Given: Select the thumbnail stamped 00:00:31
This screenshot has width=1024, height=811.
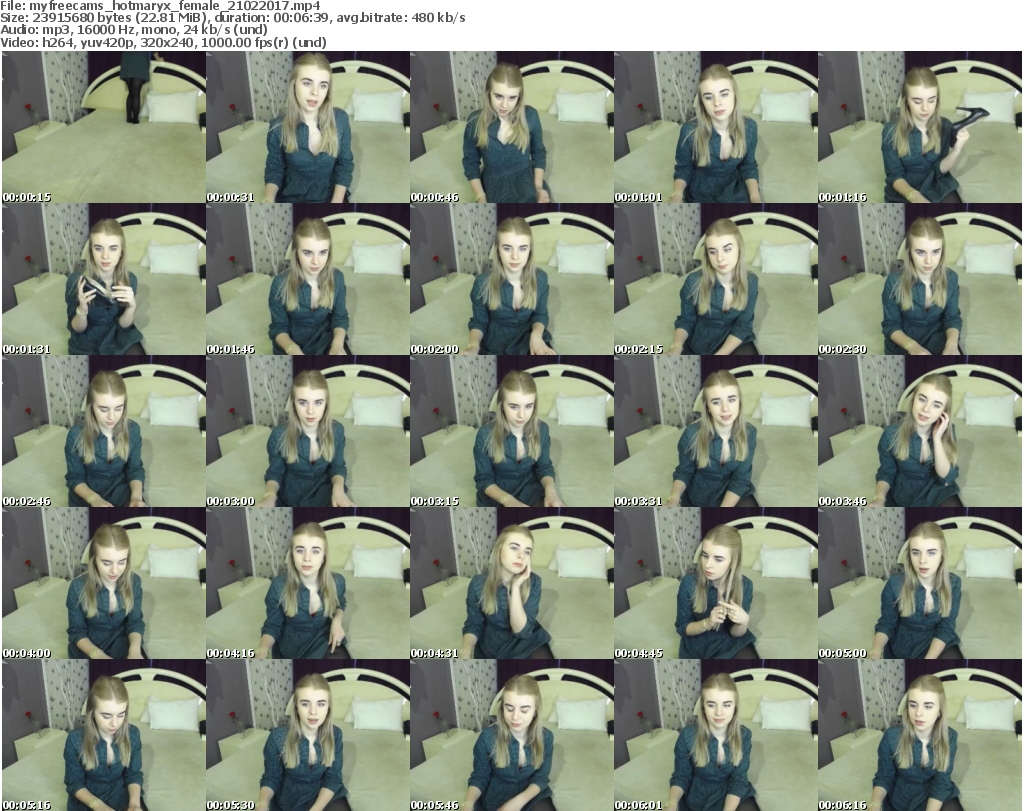Looking at the screenshot, I should 308,127.
